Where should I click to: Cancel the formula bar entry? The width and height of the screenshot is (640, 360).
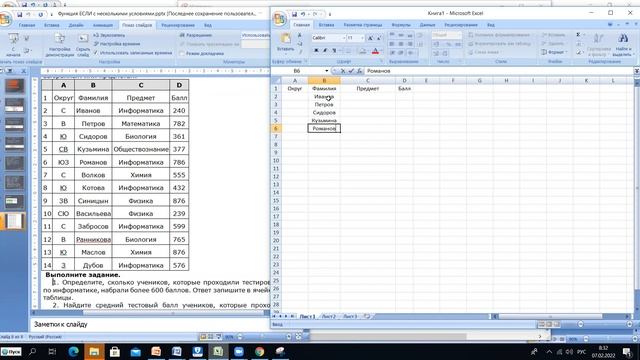point(343,71)
